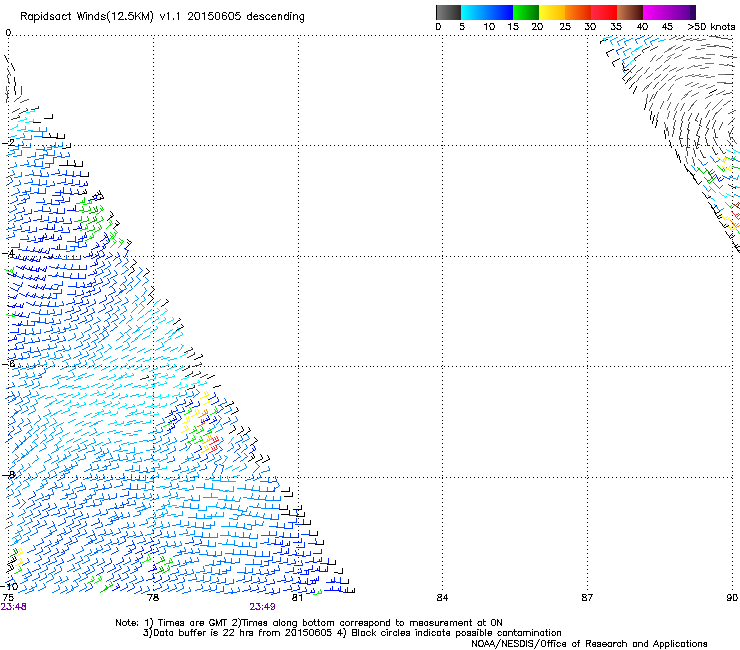This screenshot has width=740, height=650.
Task: Click the longitude 78 axis label
Action: [x=153, y=598]
